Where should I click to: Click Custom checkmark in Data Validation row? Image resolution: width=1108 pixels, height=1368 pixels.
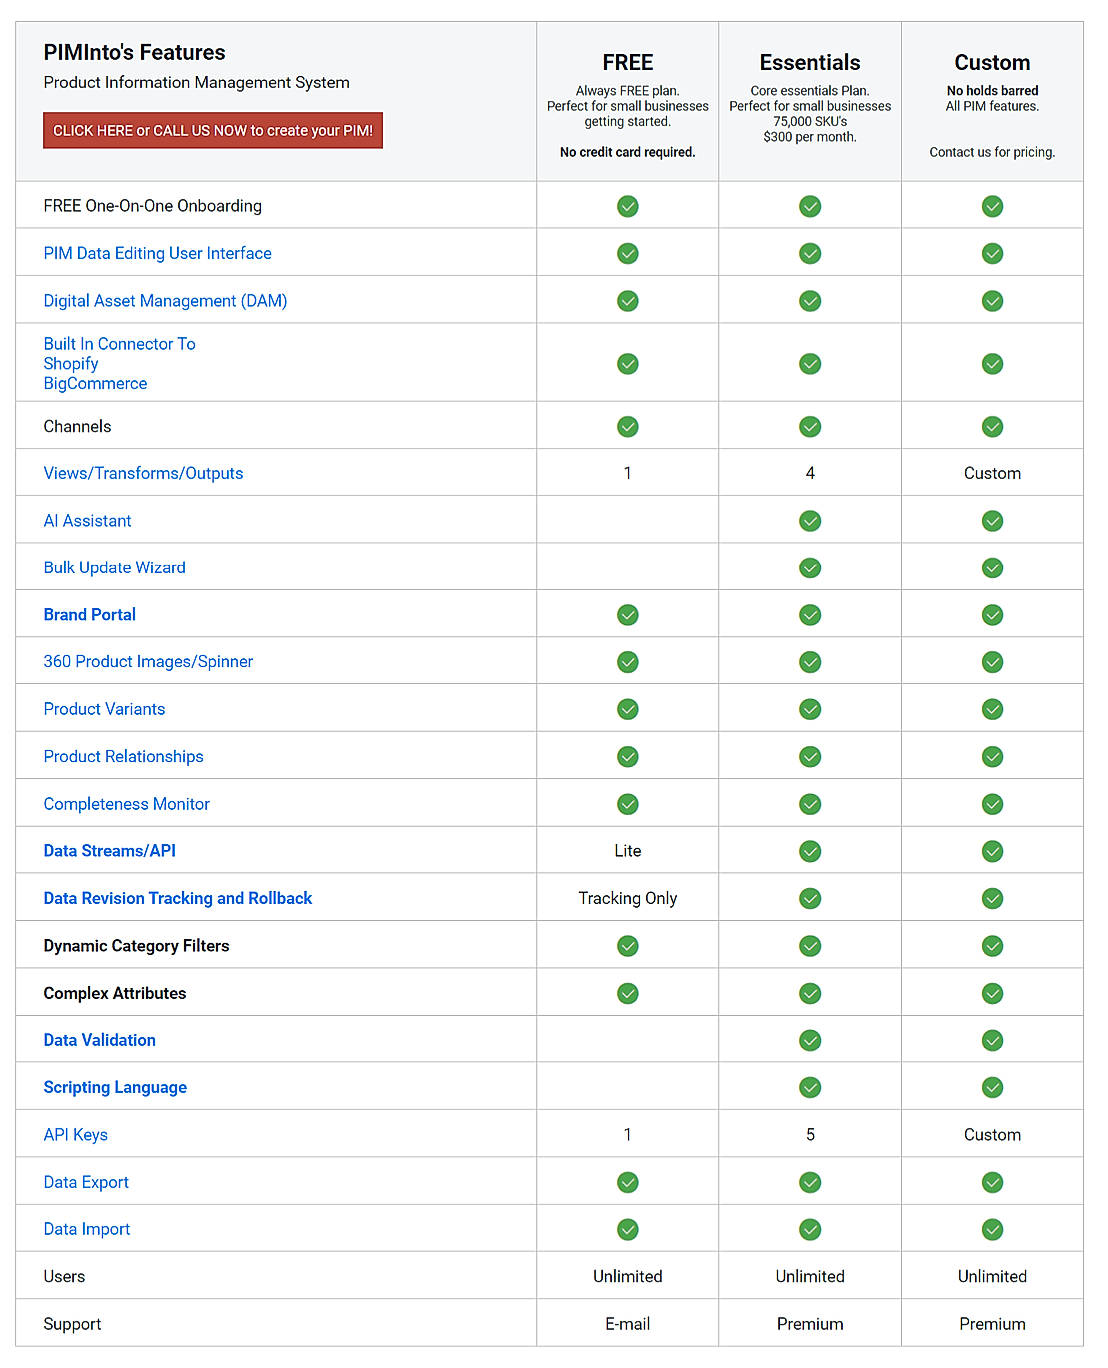tap(992, 1040)
